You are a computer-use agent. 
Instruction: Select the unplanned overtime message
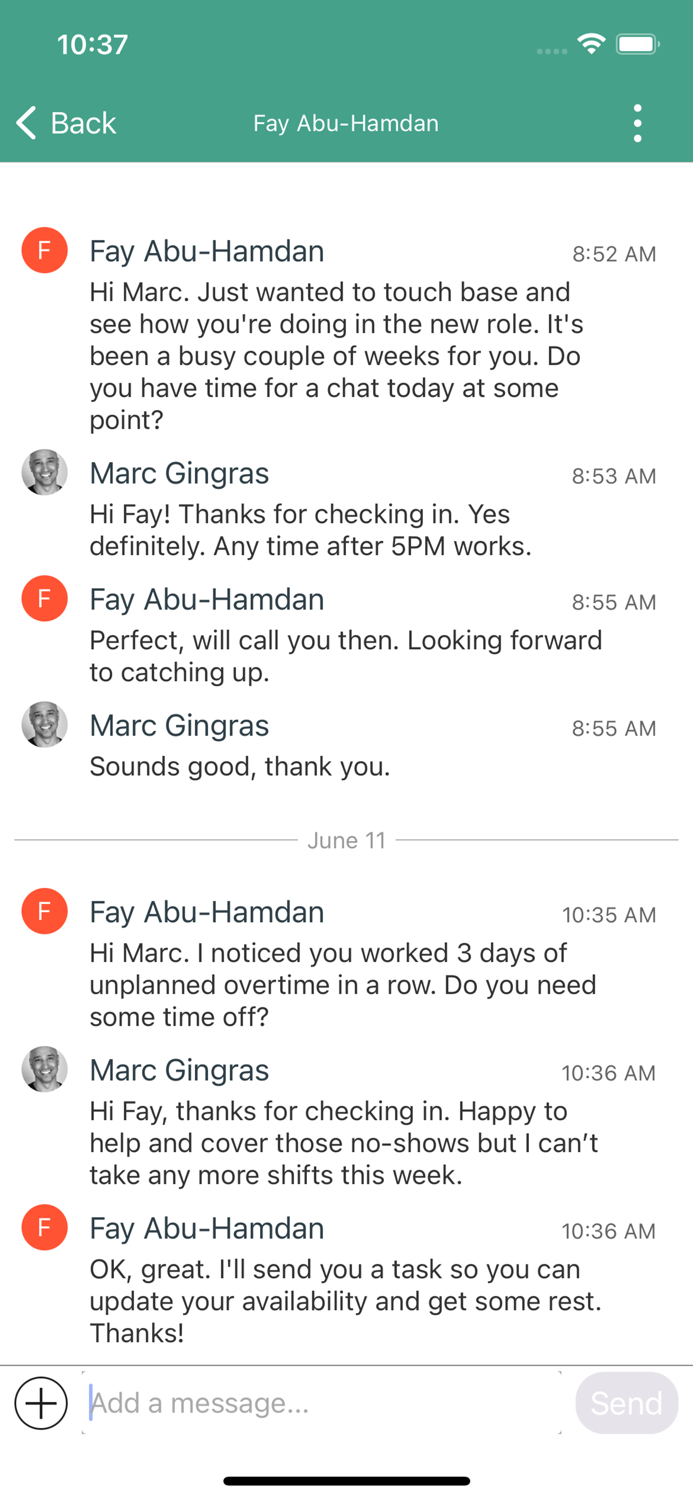(x=342, y=985)
